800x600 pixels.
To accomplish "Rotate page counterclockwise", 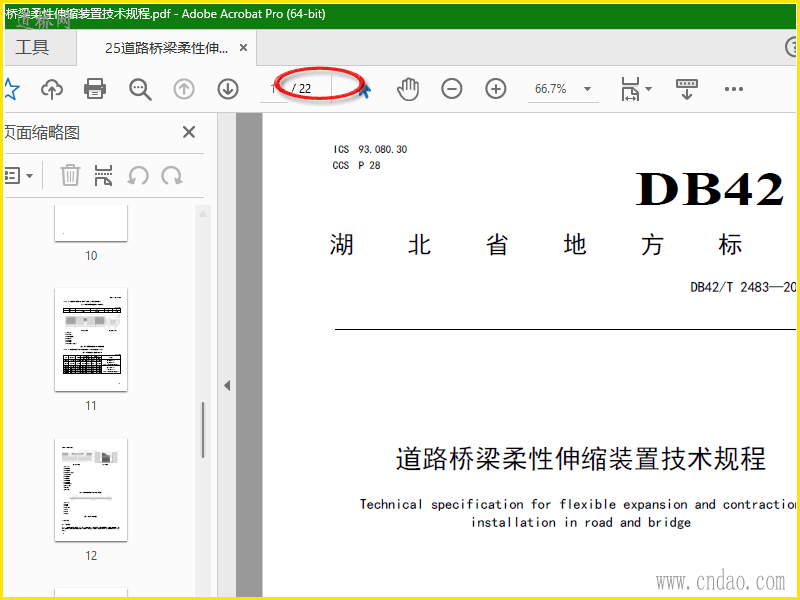I will [138, 176].
